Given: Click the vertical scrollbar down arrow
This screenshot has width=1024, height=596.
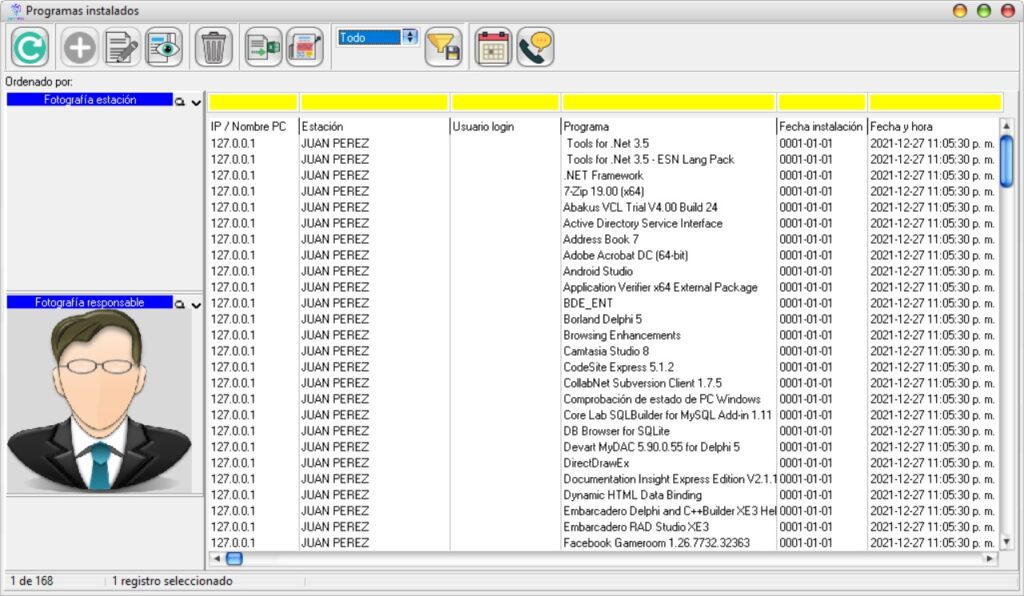Looking at the screenshot, I should [x=1006, y=541].
